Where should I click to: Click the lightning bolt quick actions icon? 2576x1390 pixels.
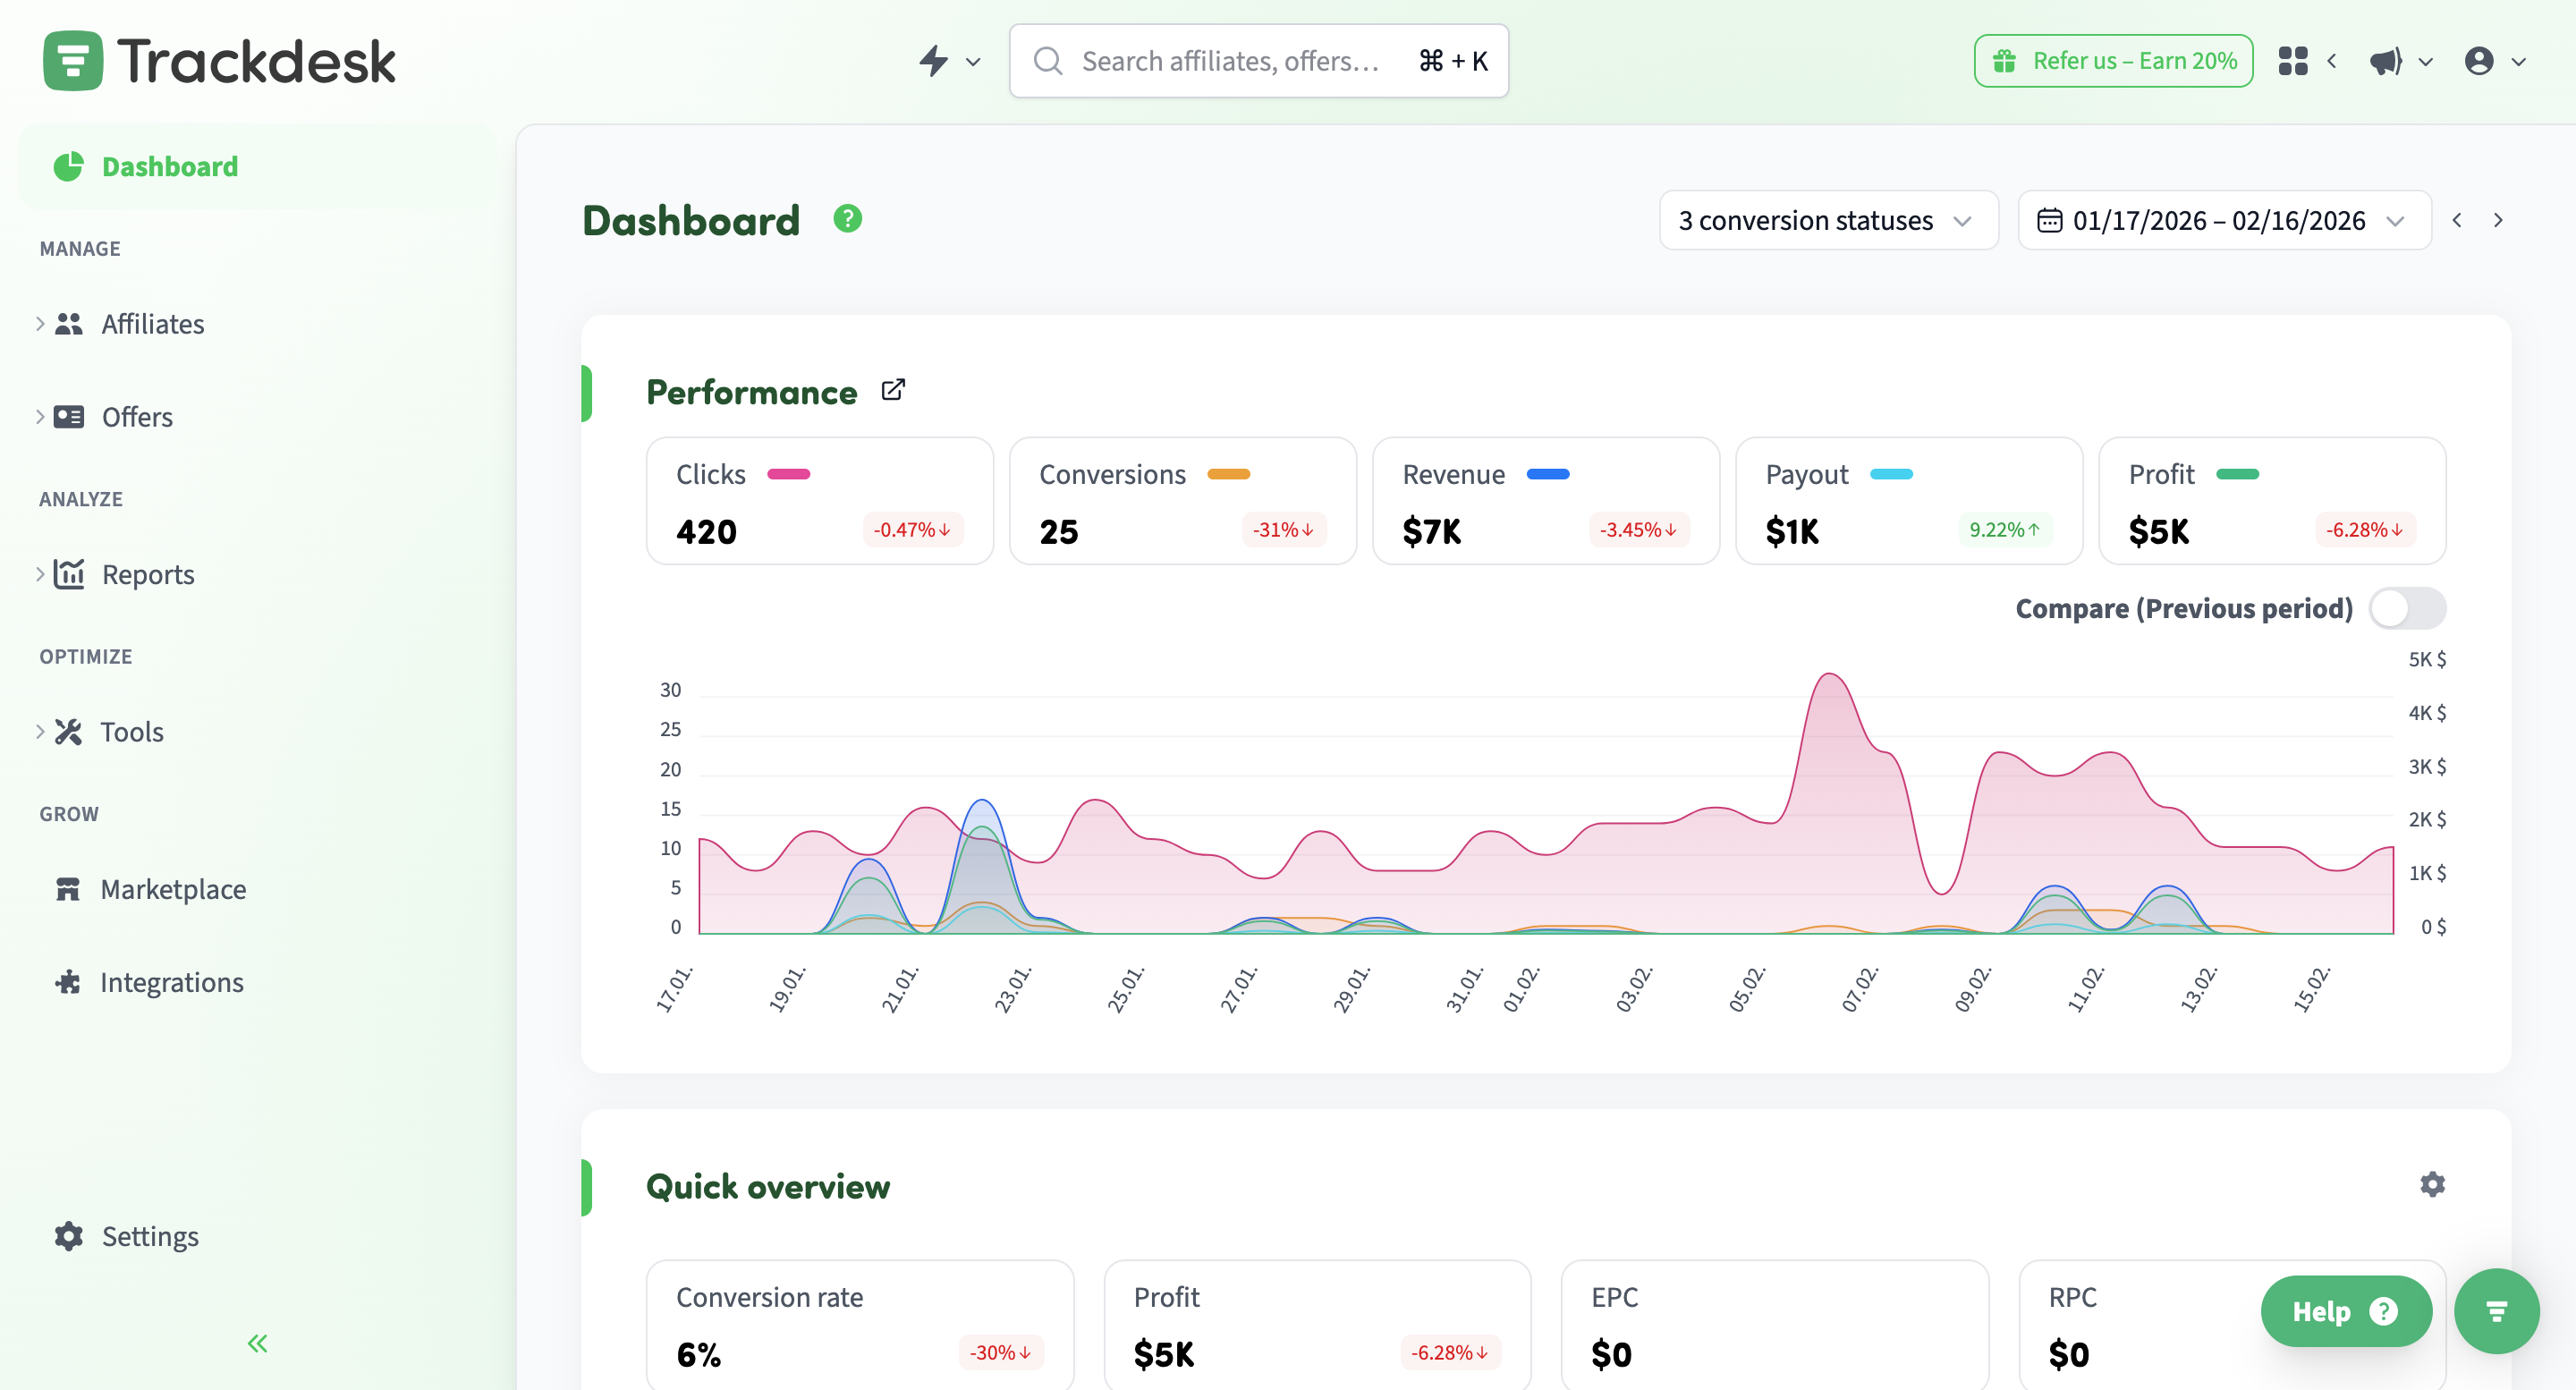[x=934, y=61]
